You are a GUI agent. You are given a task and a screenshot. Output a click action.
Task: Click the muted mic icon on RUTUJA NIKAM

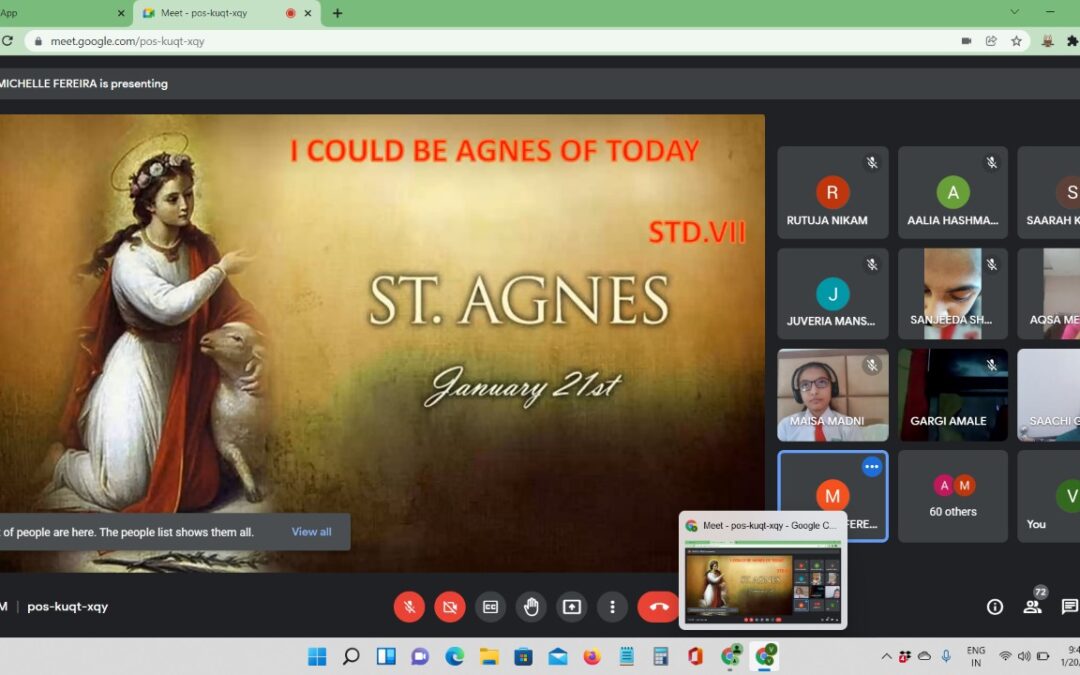click(x=872, y=163)
